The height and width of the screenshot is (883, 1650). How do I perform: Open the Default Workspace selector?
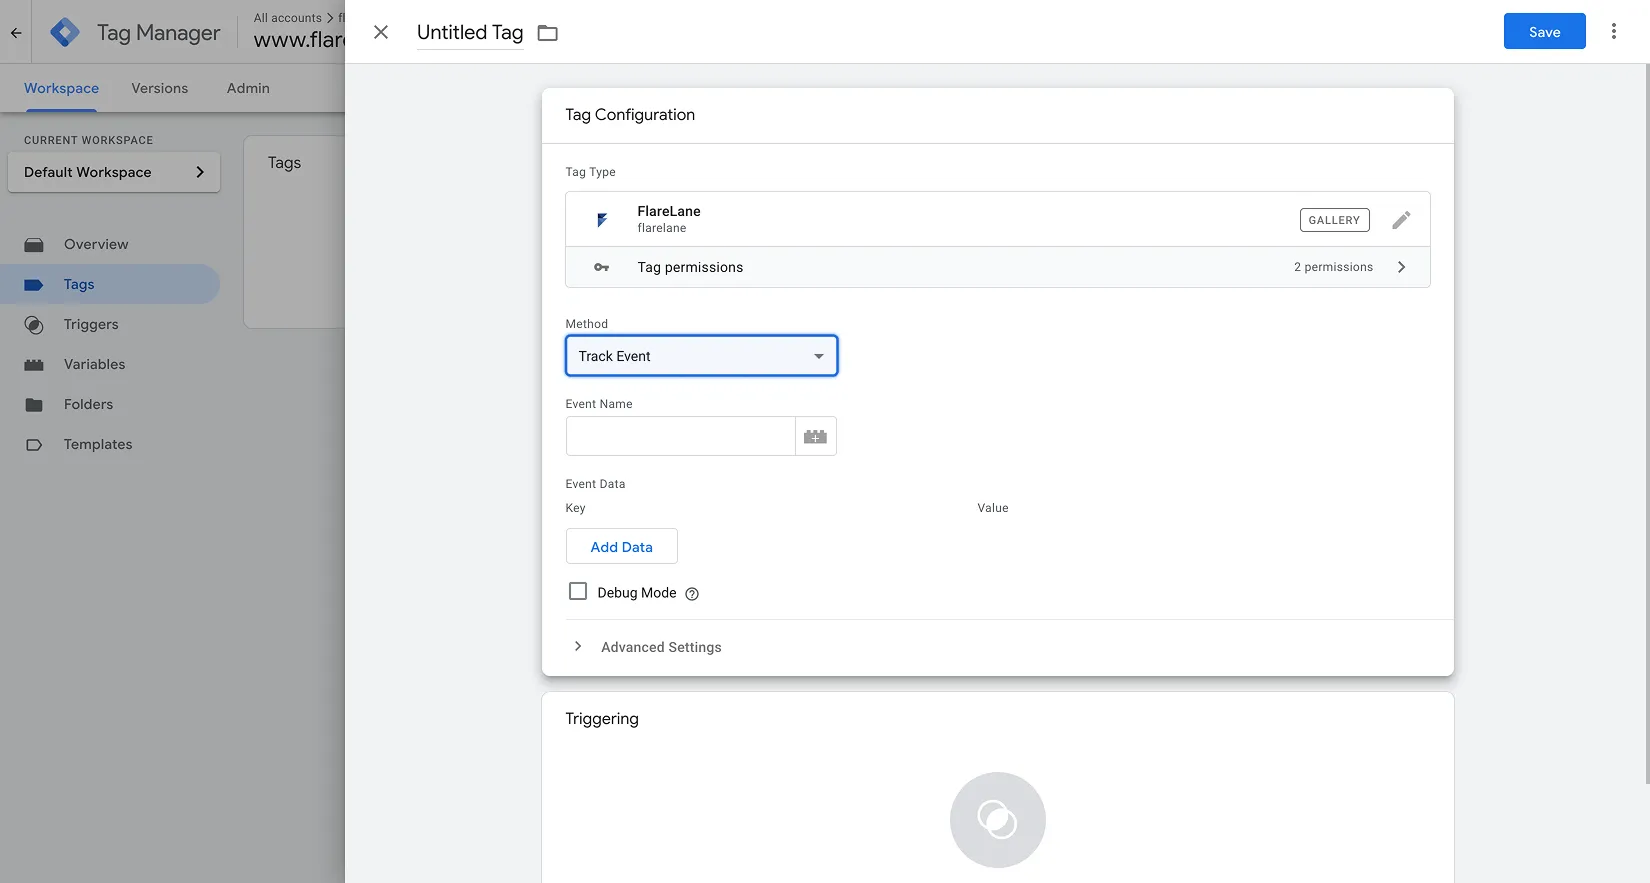pyautogui.click(x=114, y=172)
